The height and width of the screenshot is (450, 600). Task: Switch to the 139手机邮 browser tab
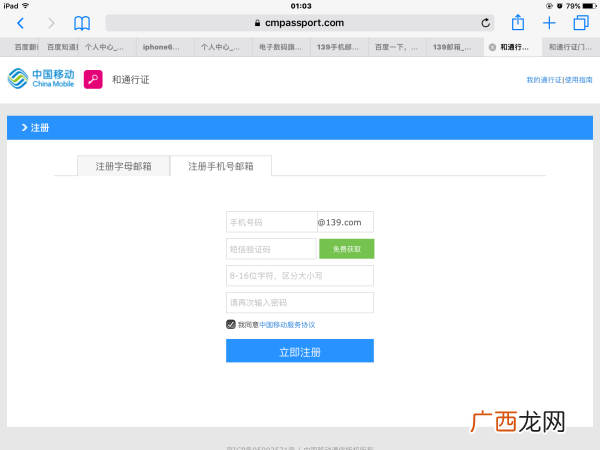point(339,47)
